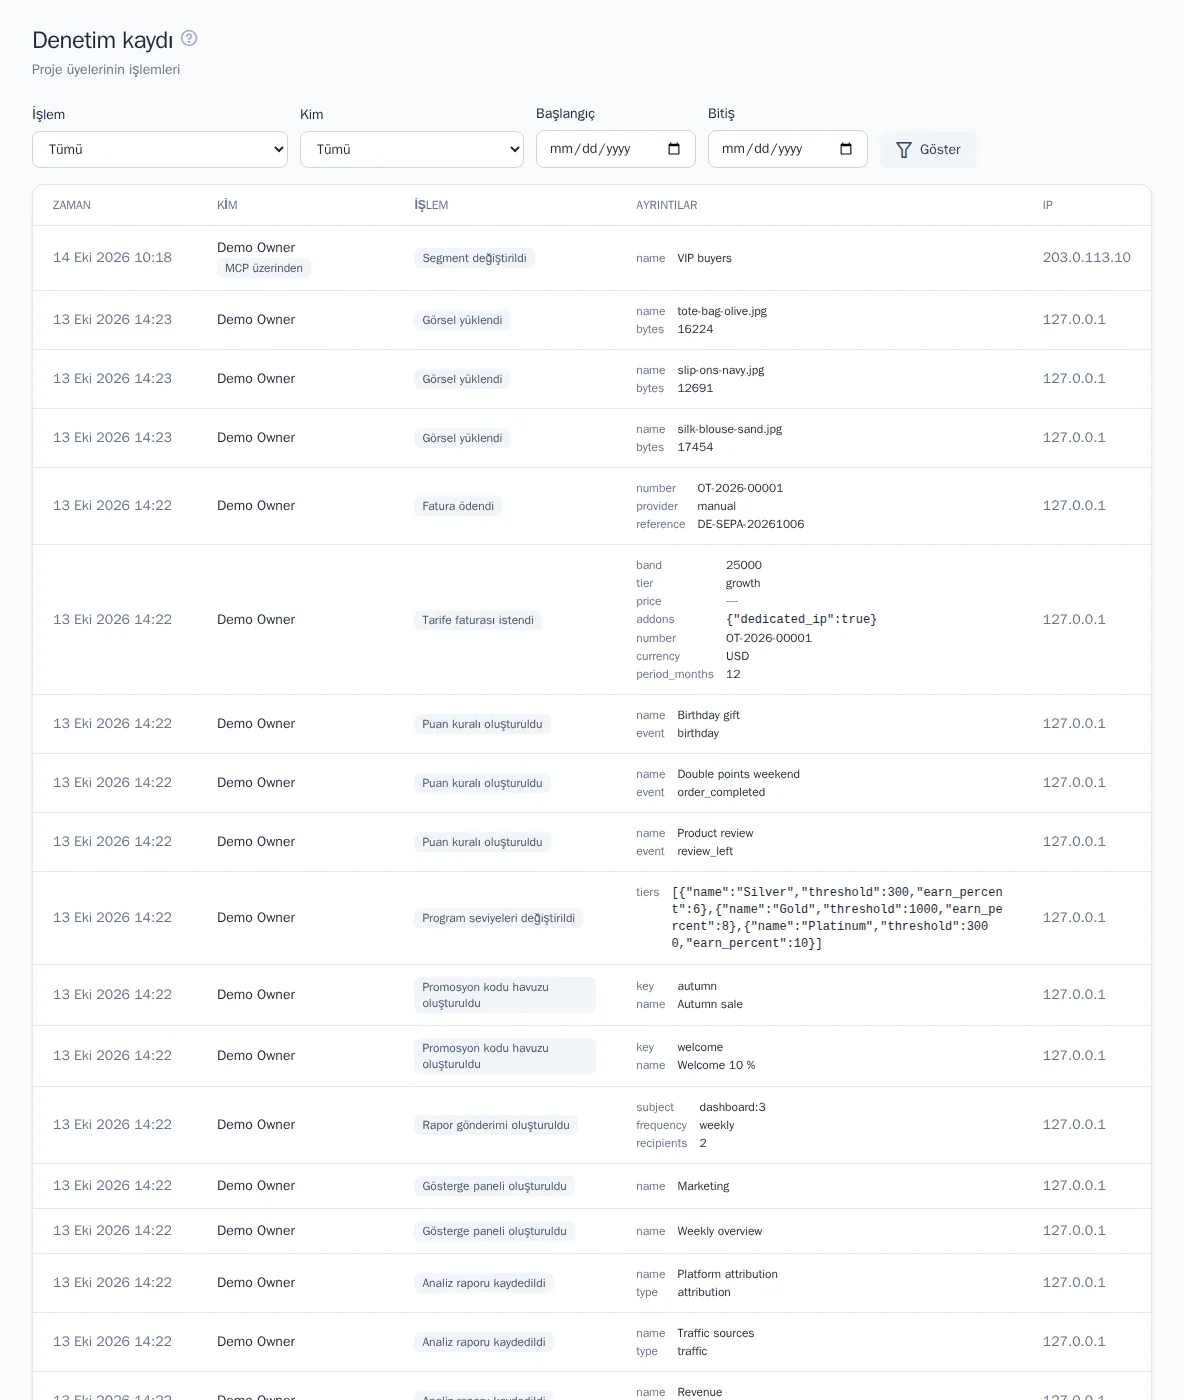
Task: Click the 'Marketing' dashboard name
Action: (703, 1186)
